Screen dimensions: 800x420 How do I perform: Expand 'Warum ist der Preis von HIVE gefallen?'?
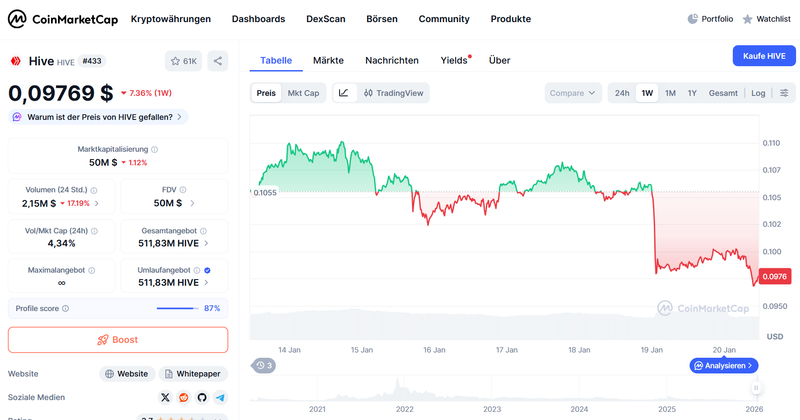[x=98, y=117]
